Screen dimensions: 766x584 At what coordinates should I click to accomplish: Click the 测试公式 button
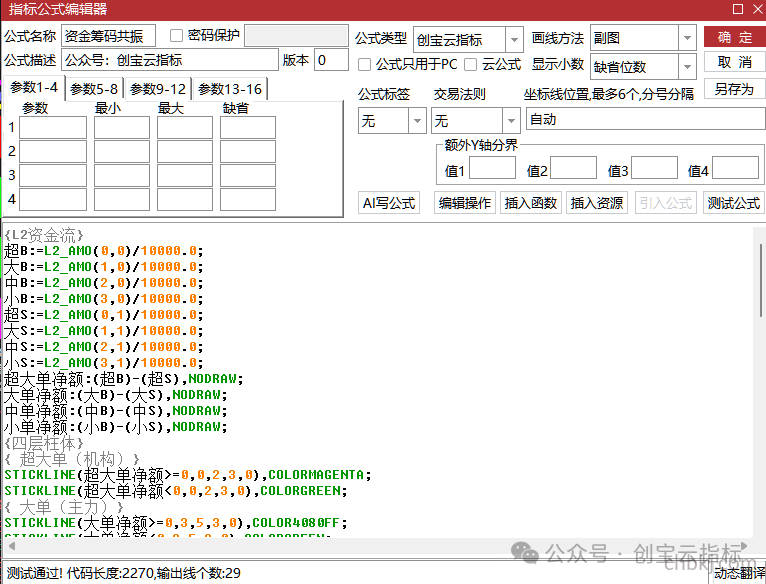(x=734, y=202)
